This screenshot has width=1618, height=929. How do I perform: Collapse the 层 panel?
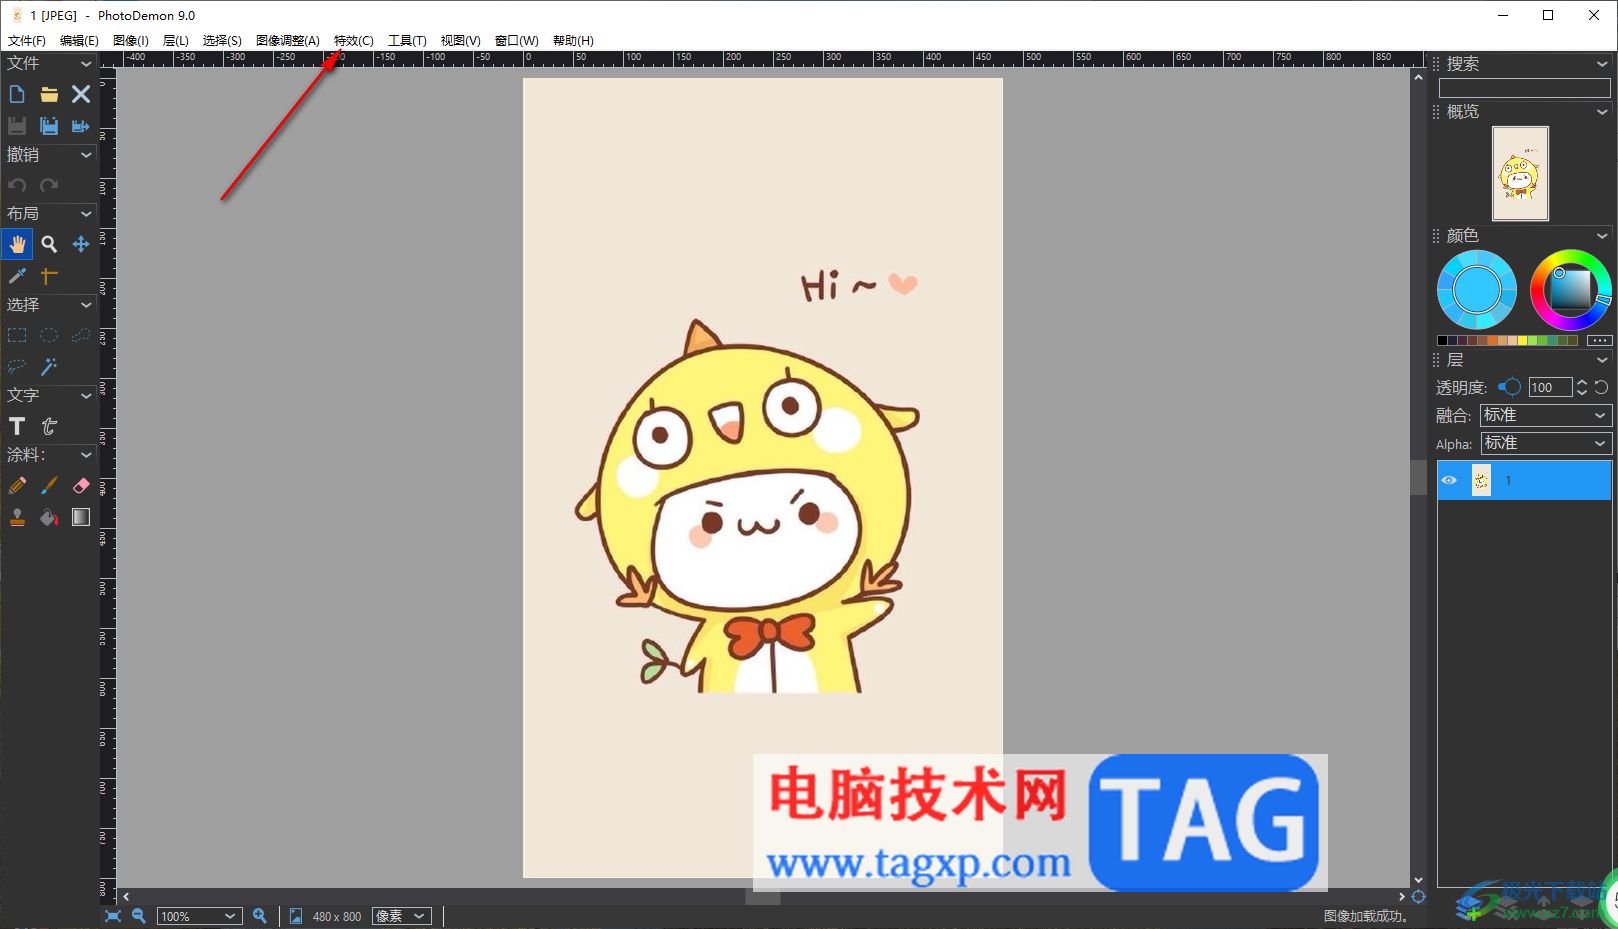pos(1602,360)
